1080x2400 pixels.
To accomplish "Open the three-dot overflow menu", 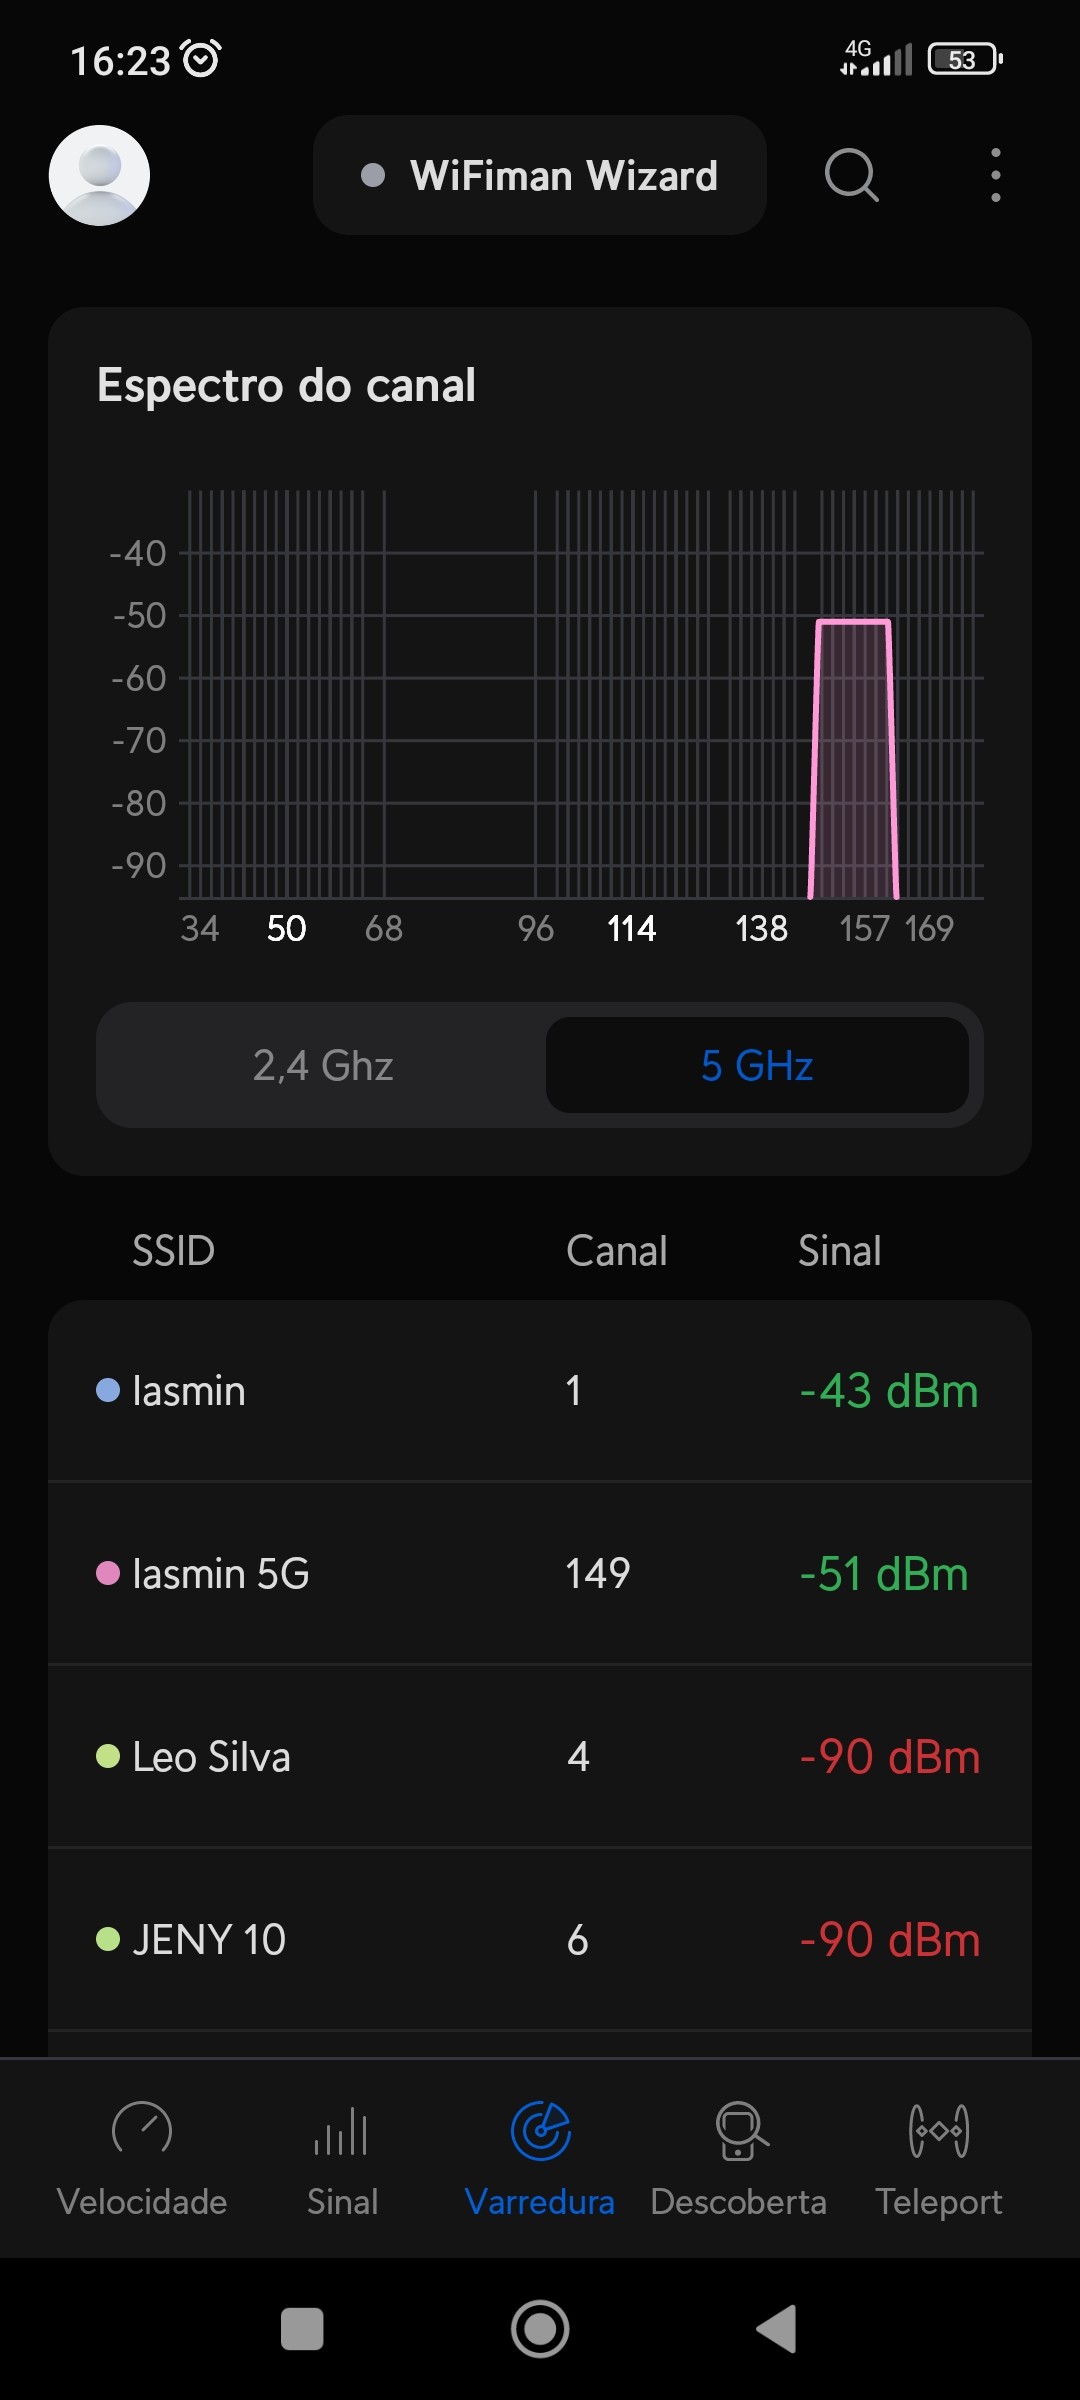I will coord(995,175).
